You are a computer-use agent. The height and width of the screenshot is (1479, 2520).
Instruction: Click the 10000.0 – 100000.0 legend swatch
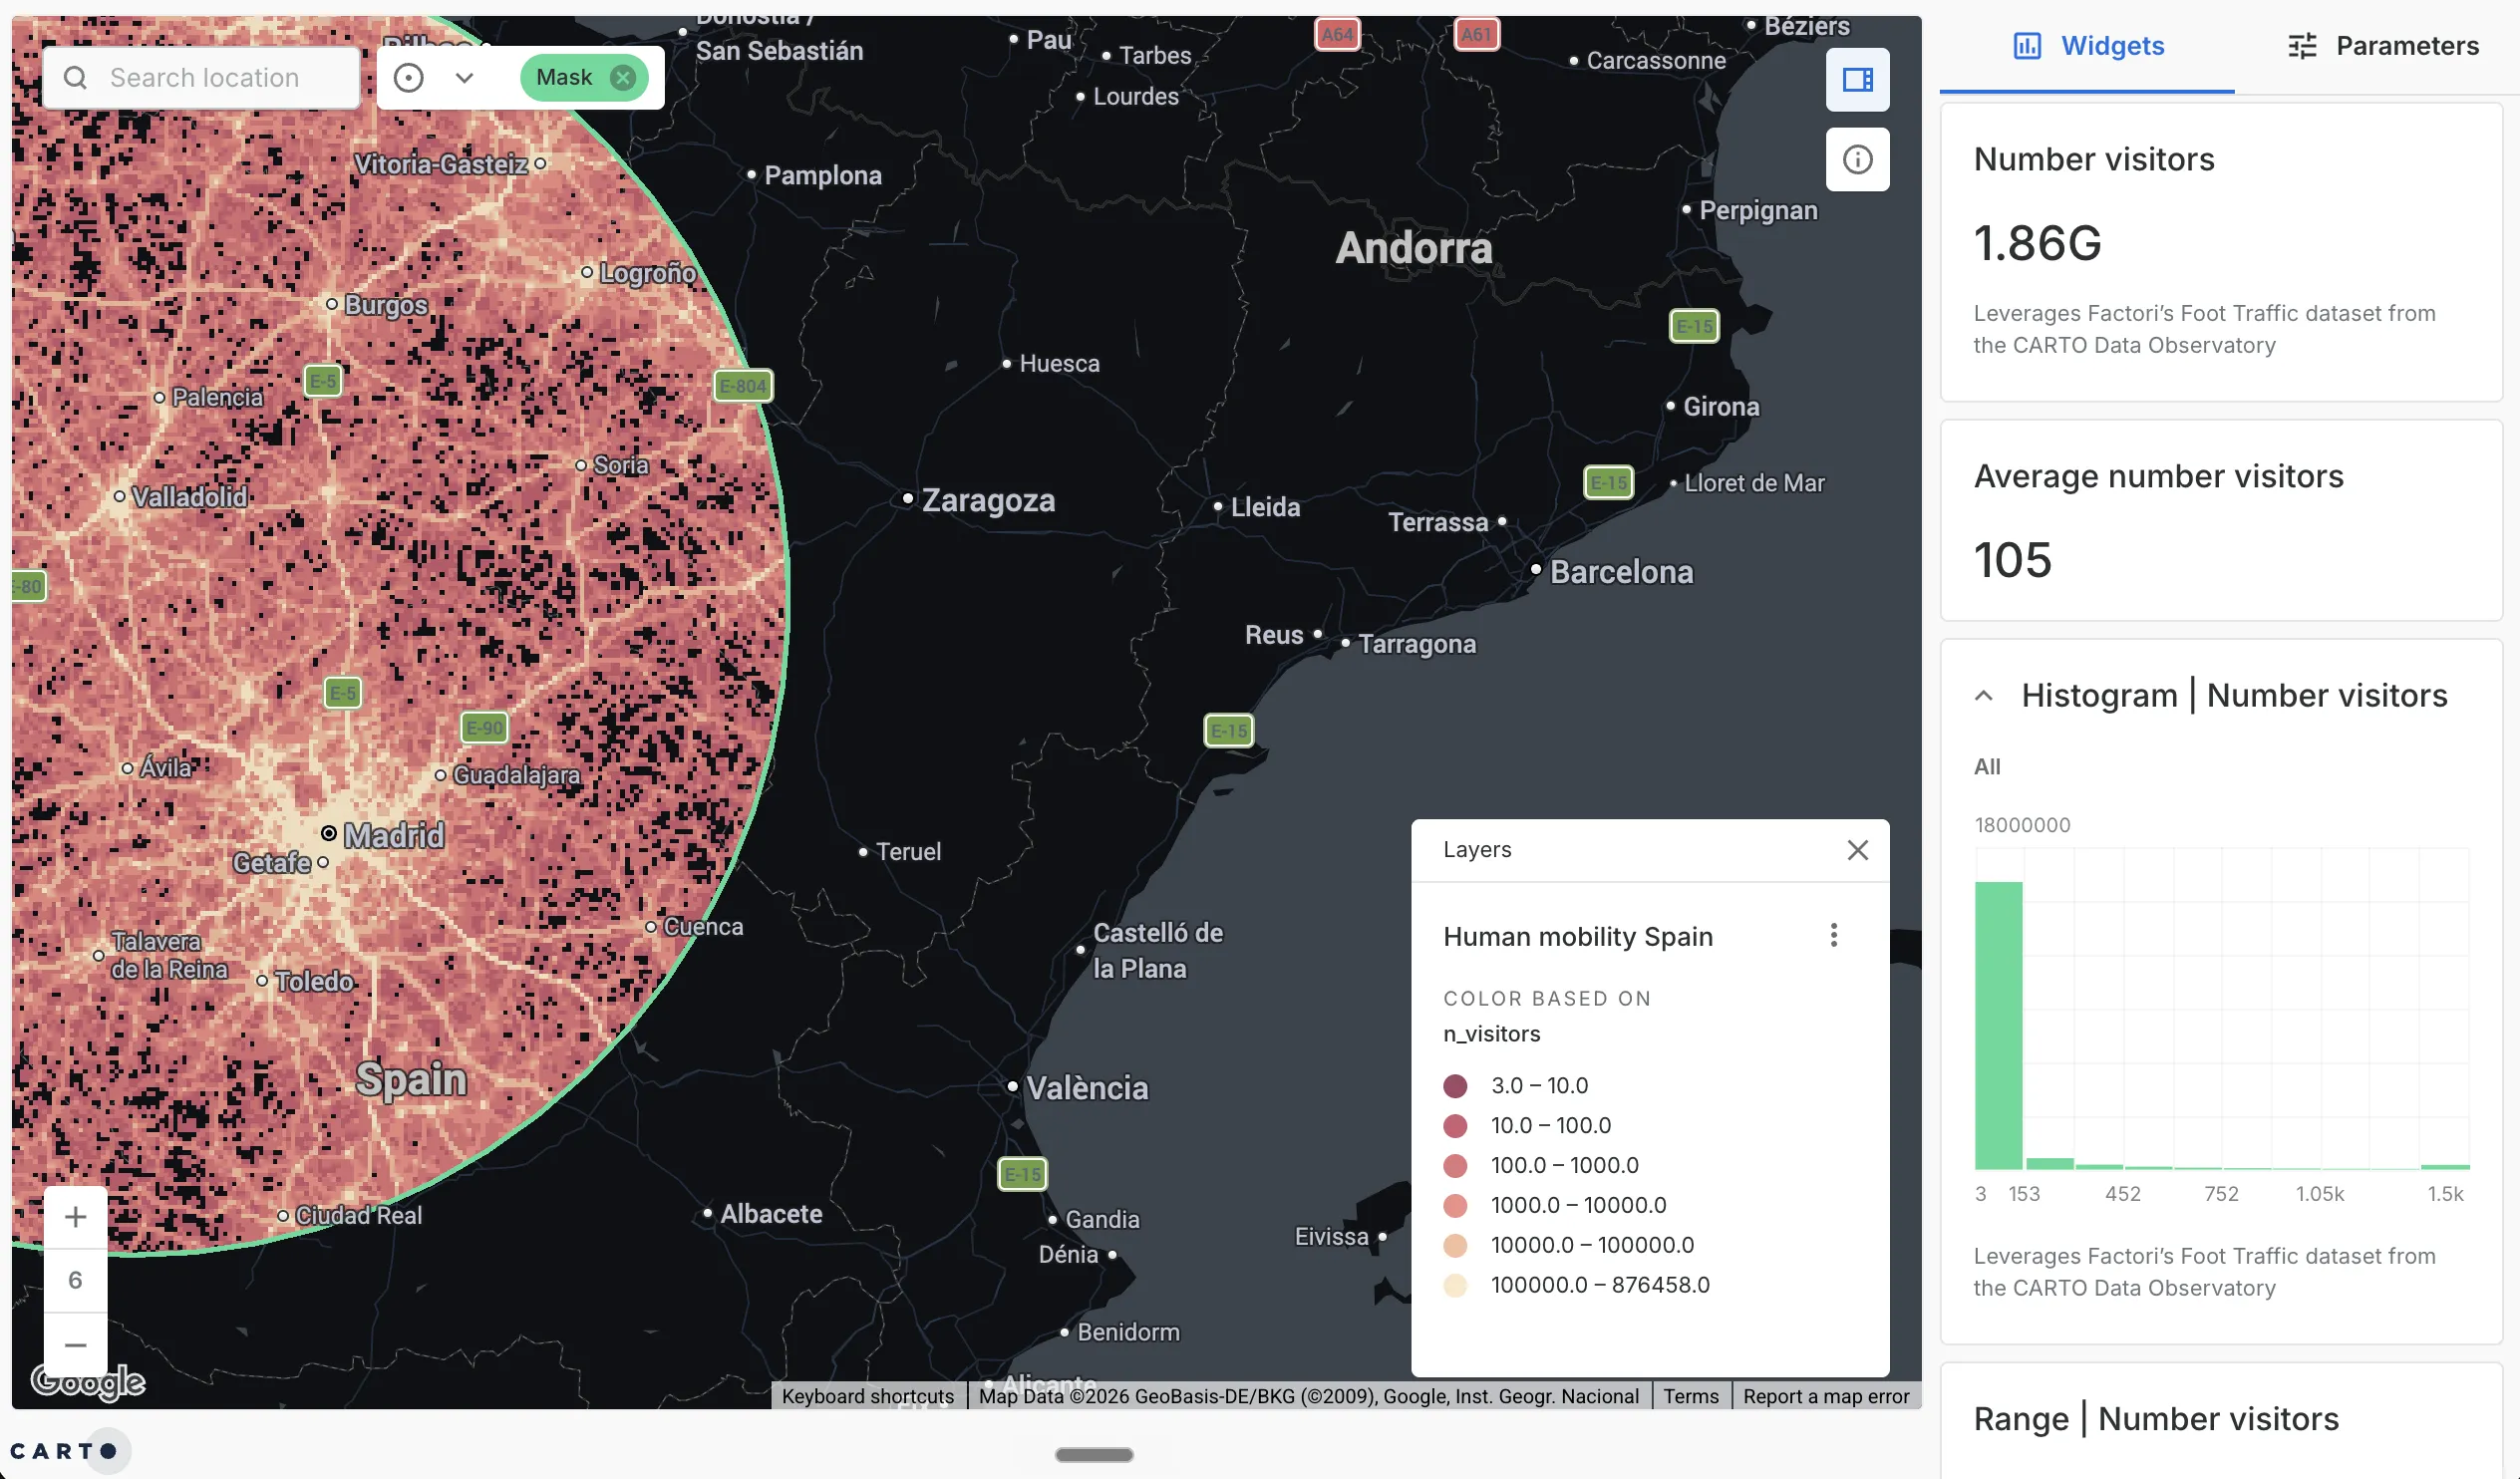tap(1455, 1246)
